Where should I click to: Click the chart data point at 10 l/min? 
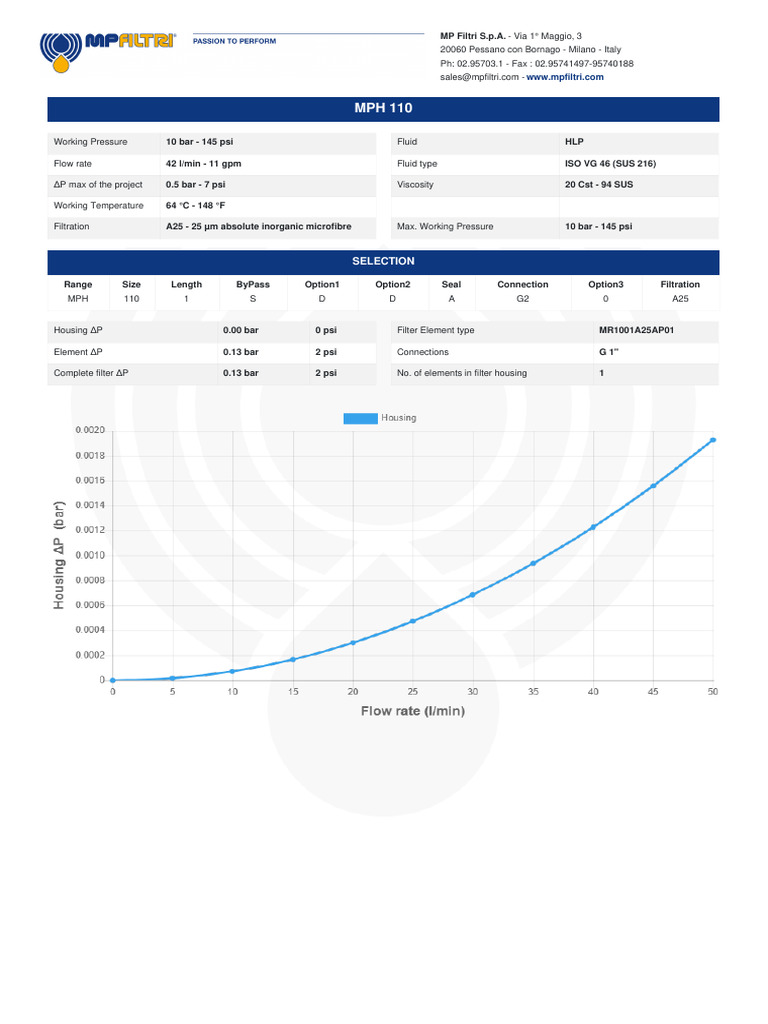232,671
